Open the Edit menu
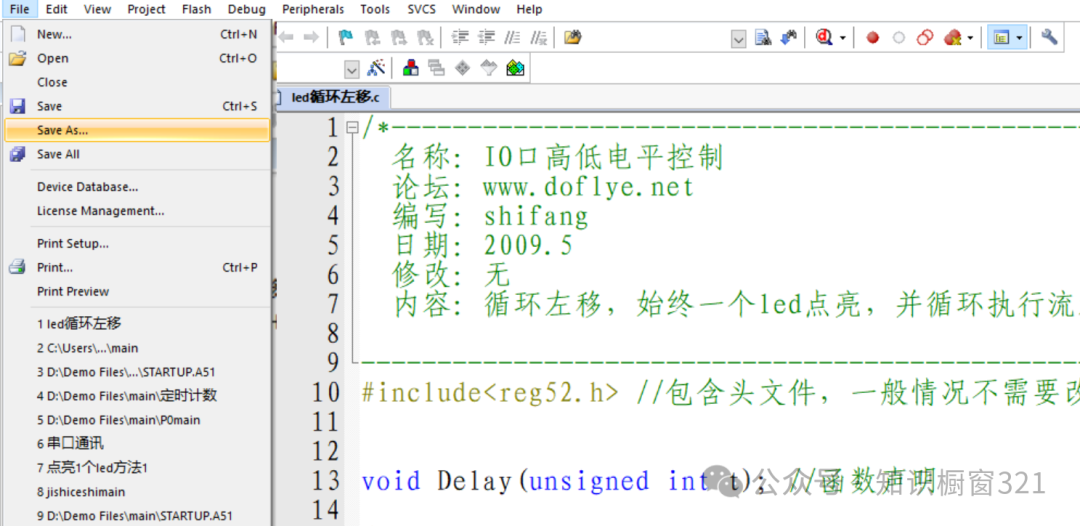The image size is (1080, 526). click(56, 10)
